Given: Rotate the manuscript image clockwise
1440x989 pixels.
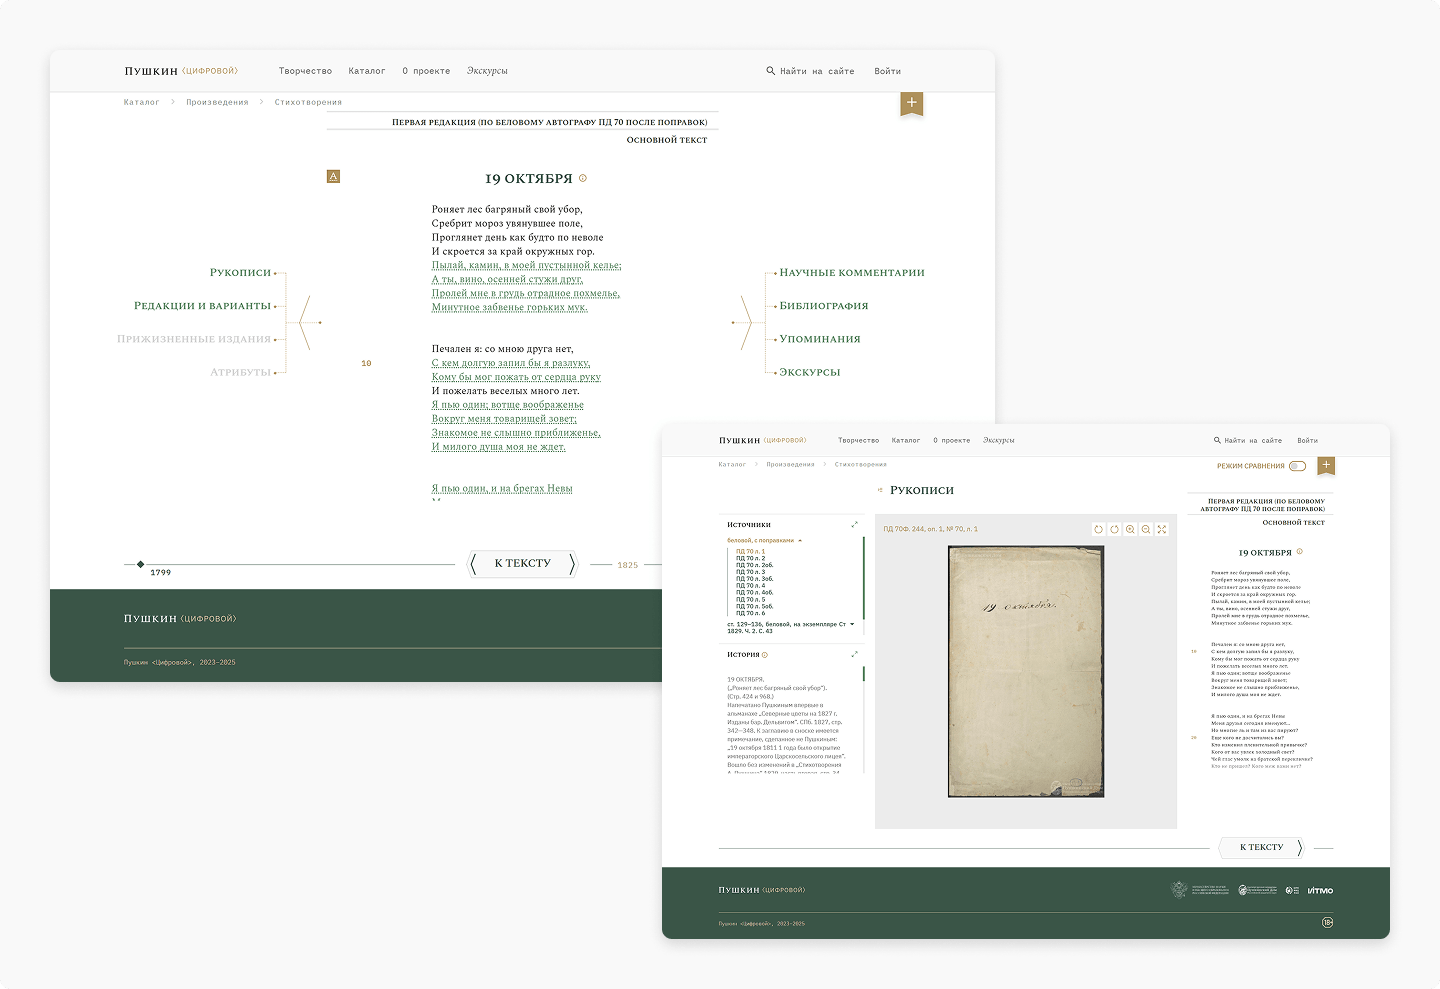Looking at the screenshot, I should click(1114, 529).
